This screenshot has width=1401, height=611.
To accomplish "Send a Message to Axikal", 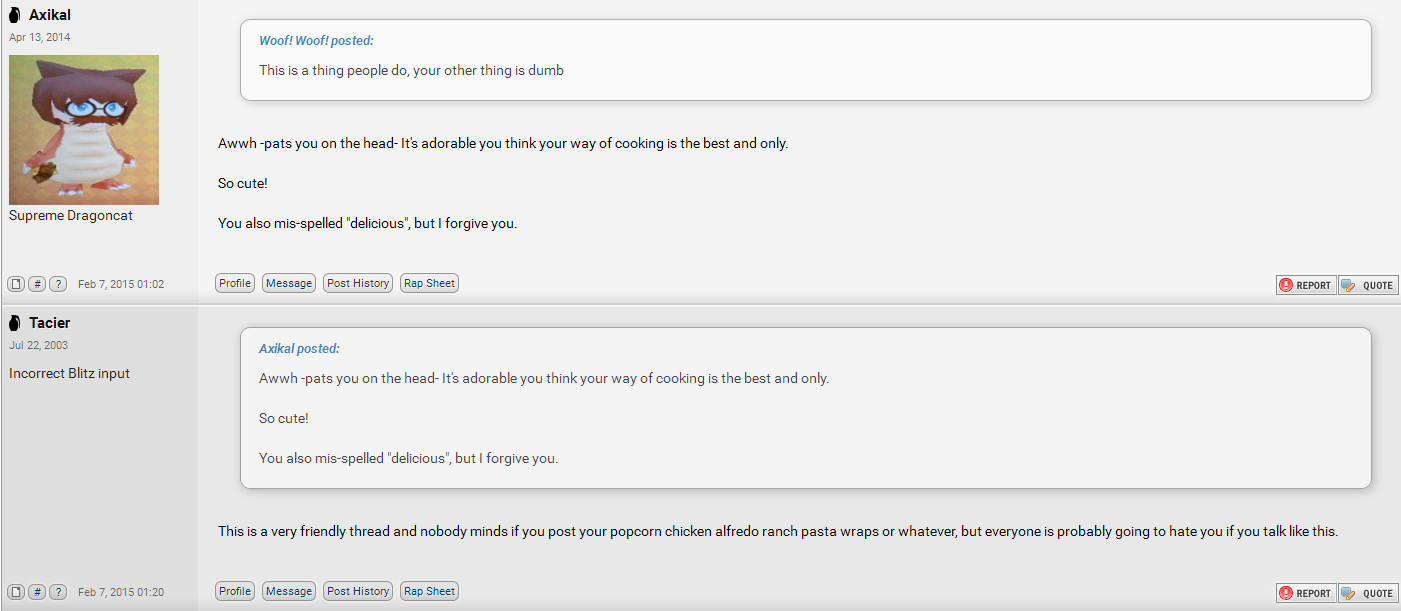I will pyautogui.click(x=289, y=283).
